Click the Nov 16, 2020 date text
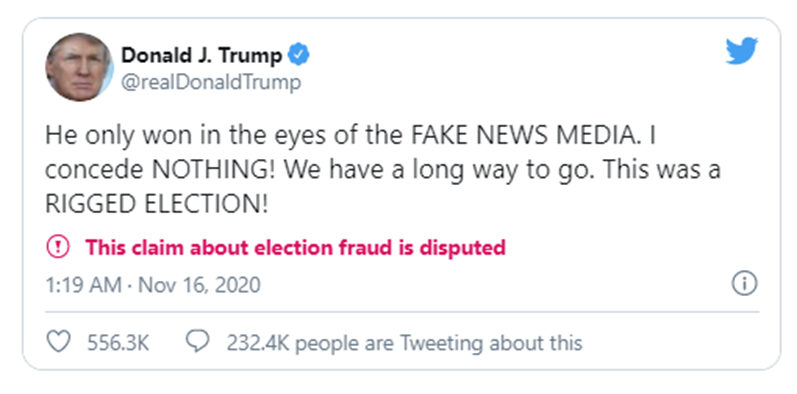Screen dimensions: 797x394 pos(199,285)
